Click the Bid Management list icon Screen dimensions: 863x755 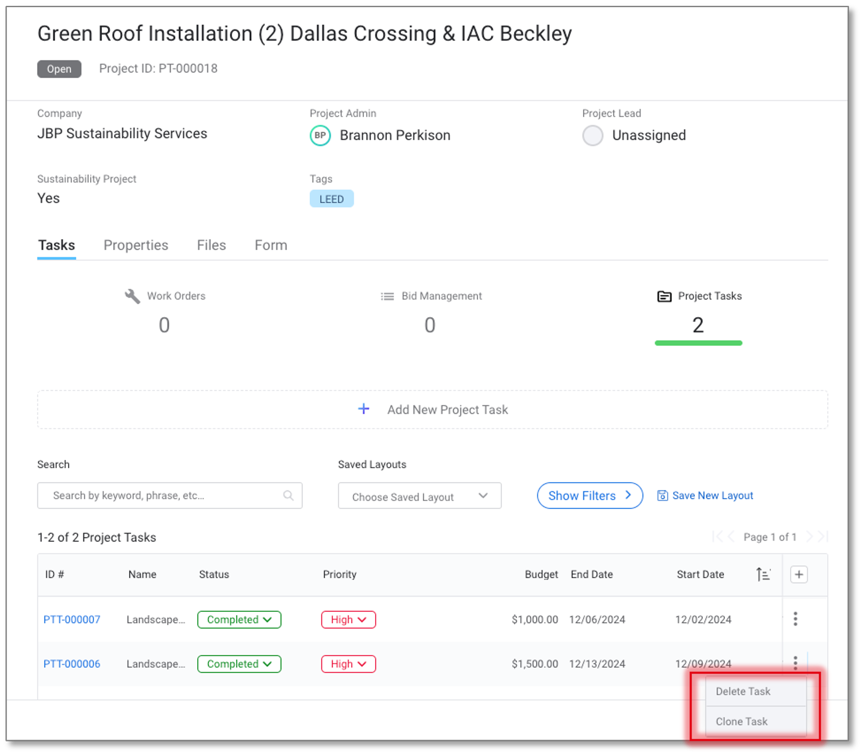tap(387, 296)
